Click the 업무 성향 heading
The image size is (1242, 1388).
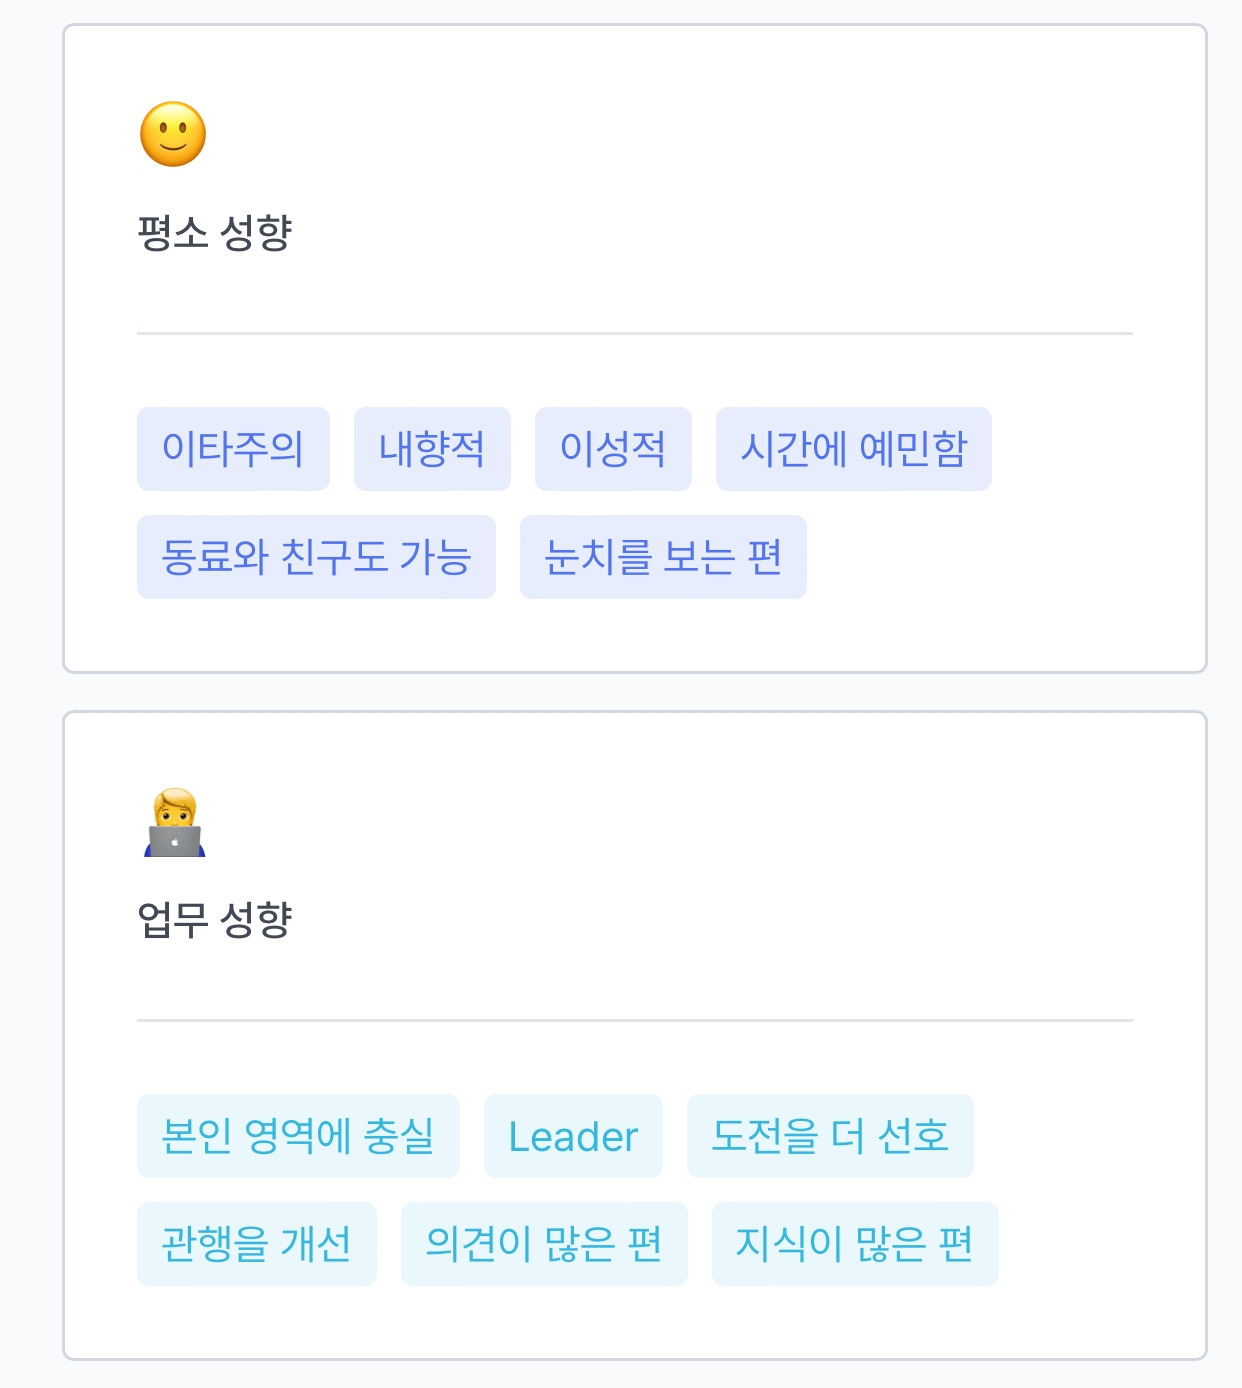pyautogui.click(x=214, y=920)
